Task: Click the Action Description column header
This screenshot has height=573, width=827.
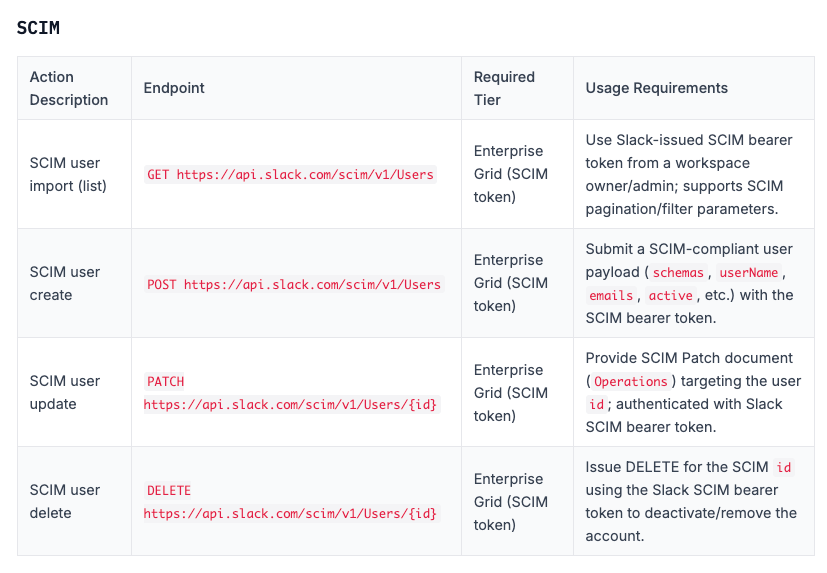Action: pos(69,88)
